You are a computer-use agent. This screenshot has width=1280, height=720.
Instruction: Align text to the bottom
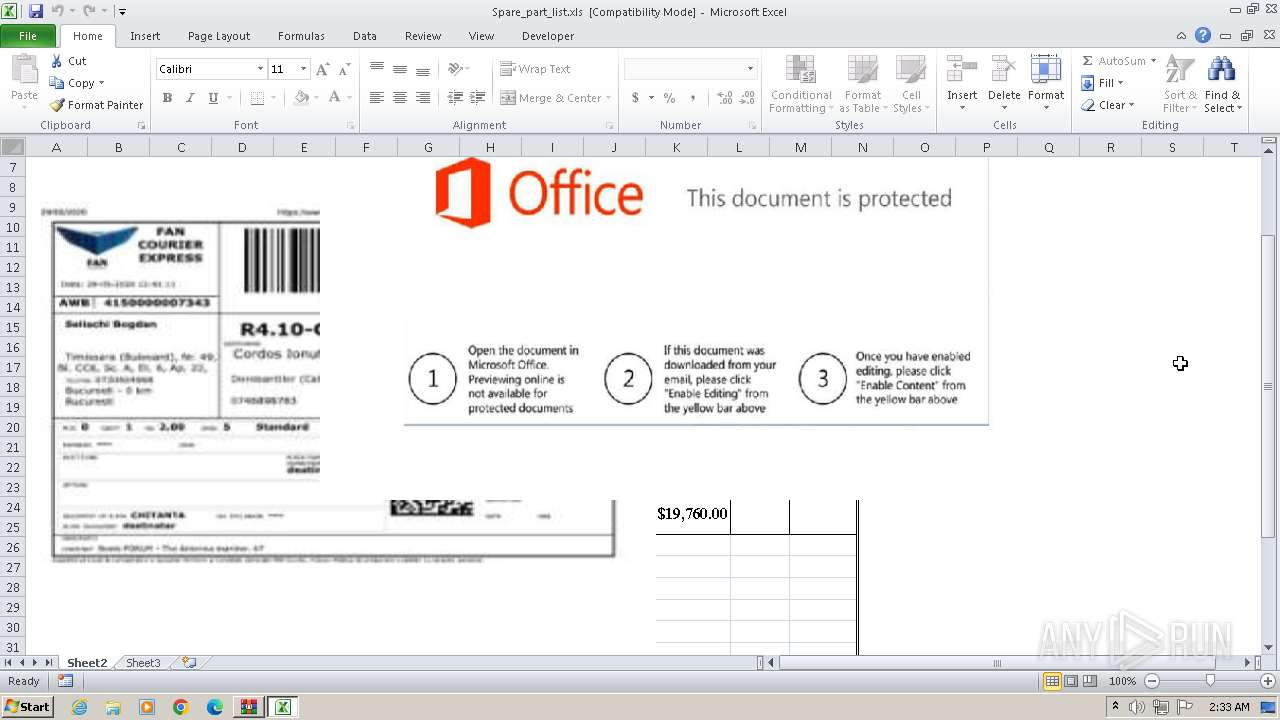pos(423,69)
